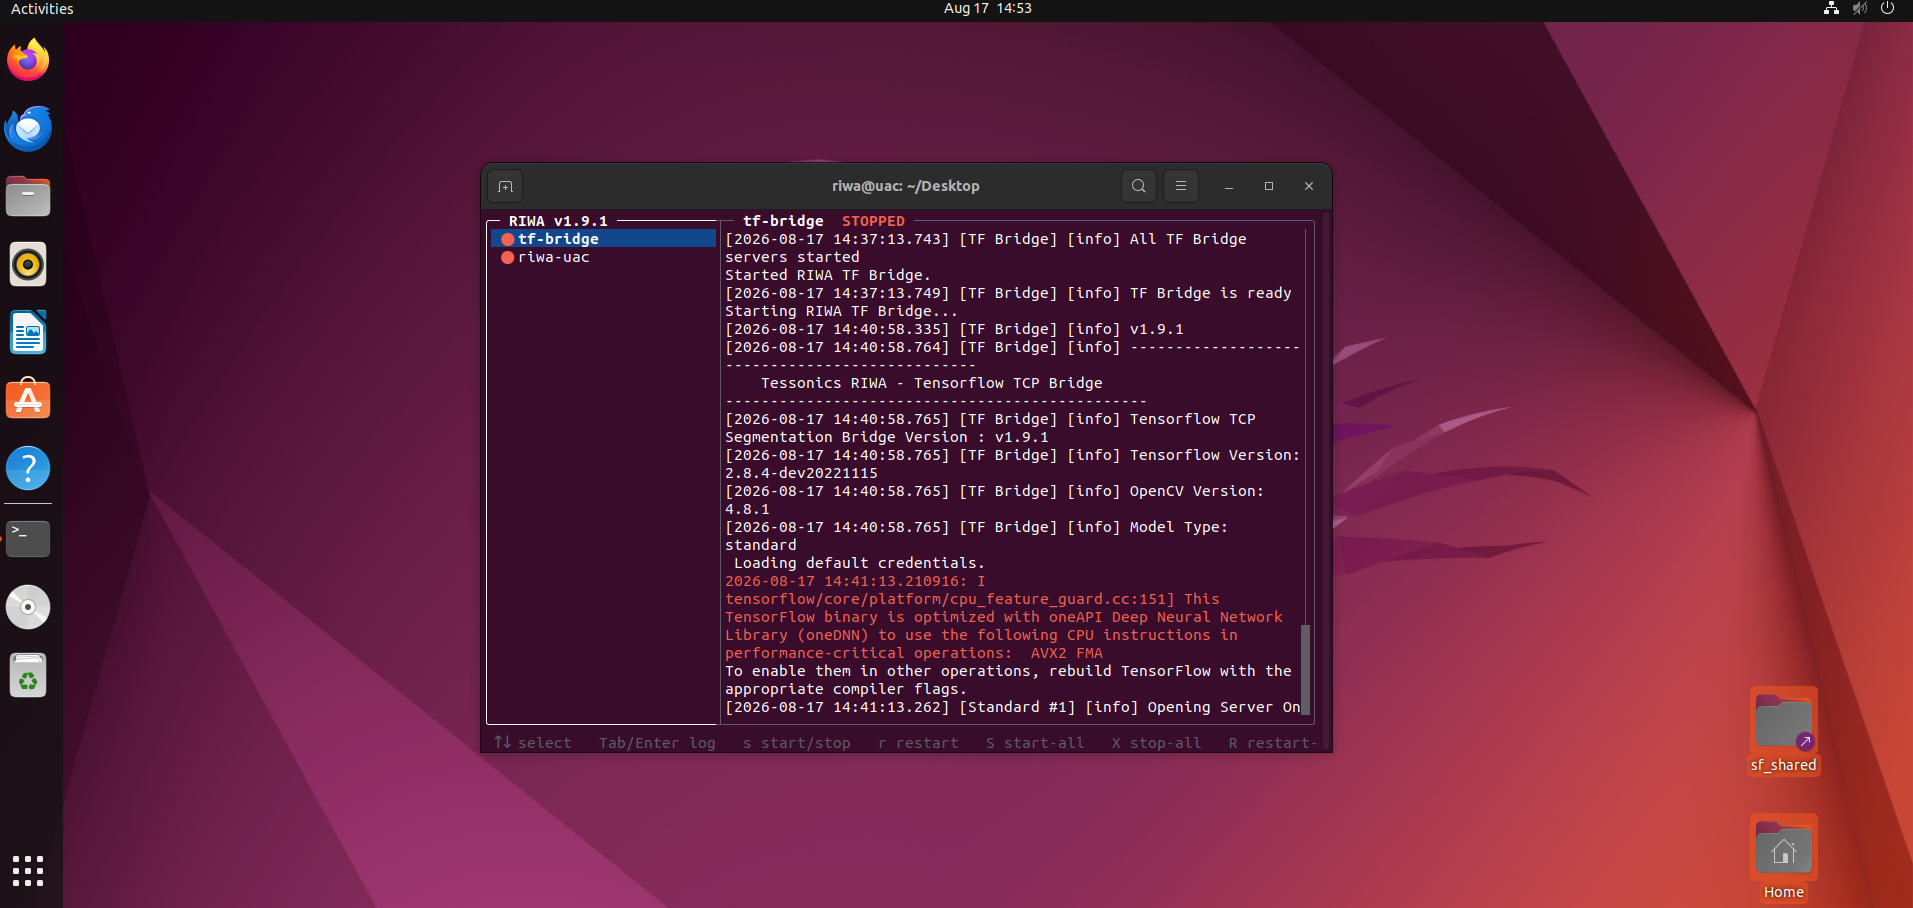1913x908 pixels.
Task: Open the Help icon in the dock
Action: pyautogui.click(x=28, y=468)
